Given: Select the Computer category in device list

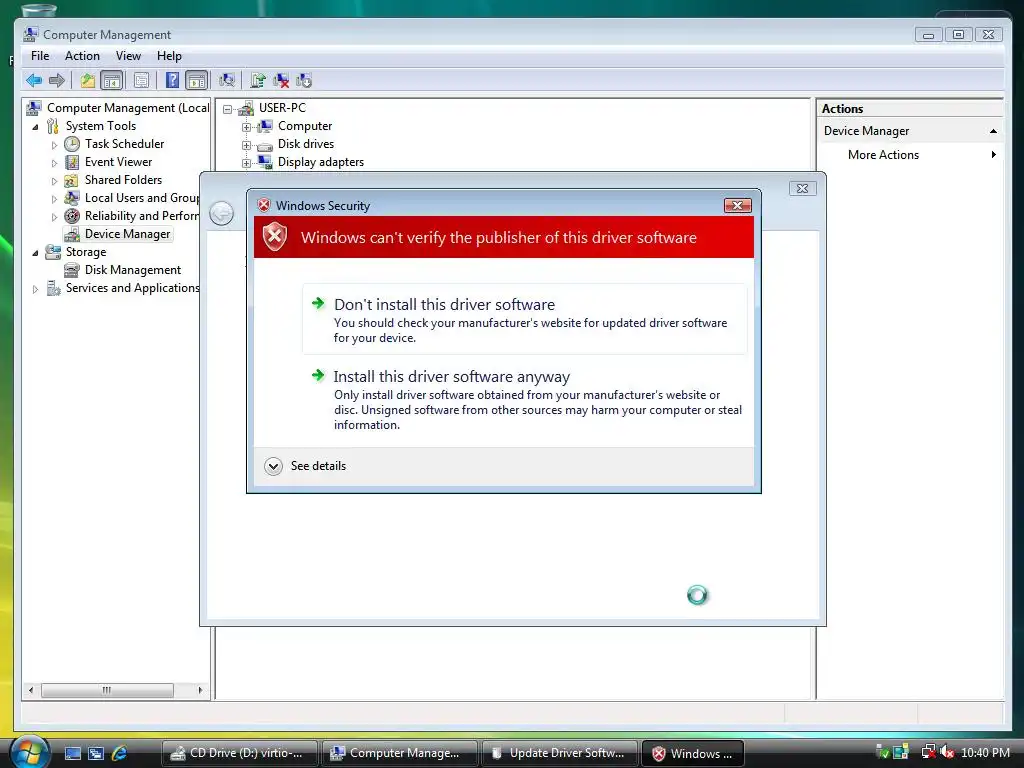Looking at the screenshot, I should point(305,126).
